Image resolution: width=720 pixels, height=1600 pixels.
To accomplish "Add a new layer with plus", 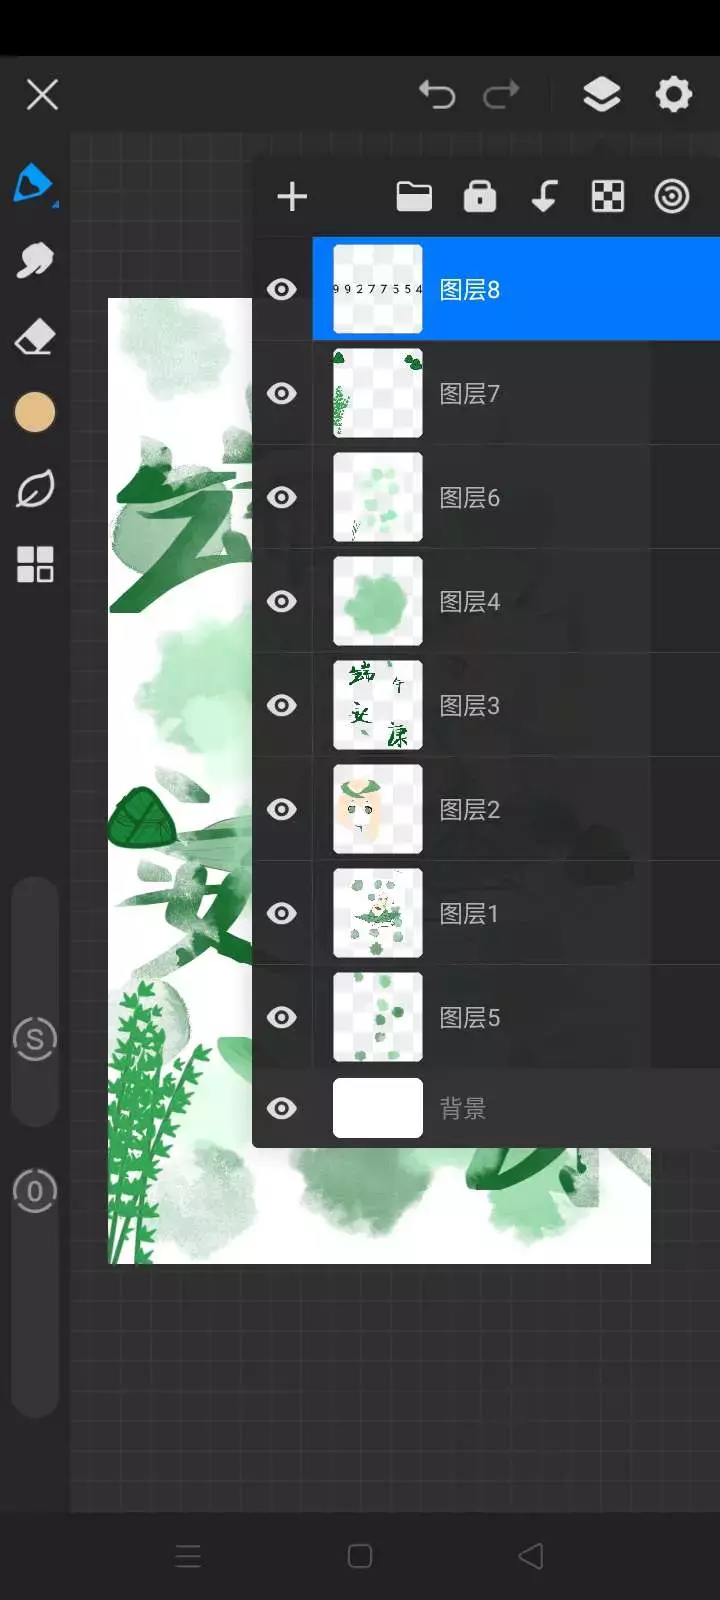I will [292, 196].
